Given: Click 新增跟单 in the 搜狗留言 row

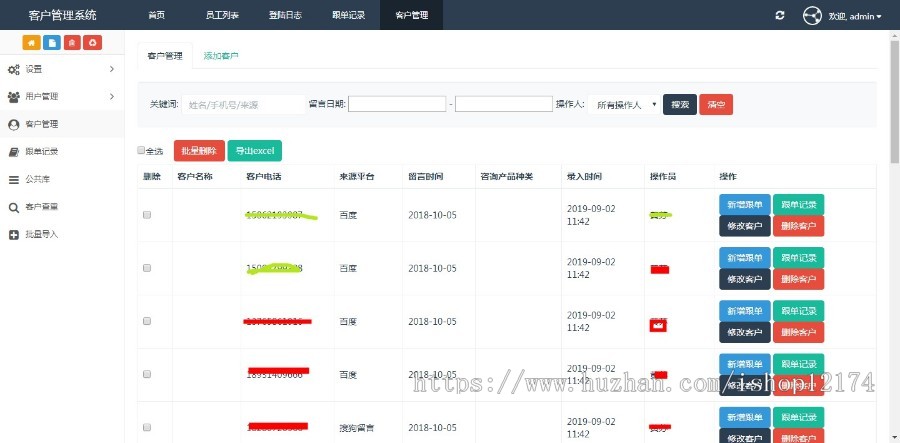Looking at the screenshot, I should coord(745,417).
